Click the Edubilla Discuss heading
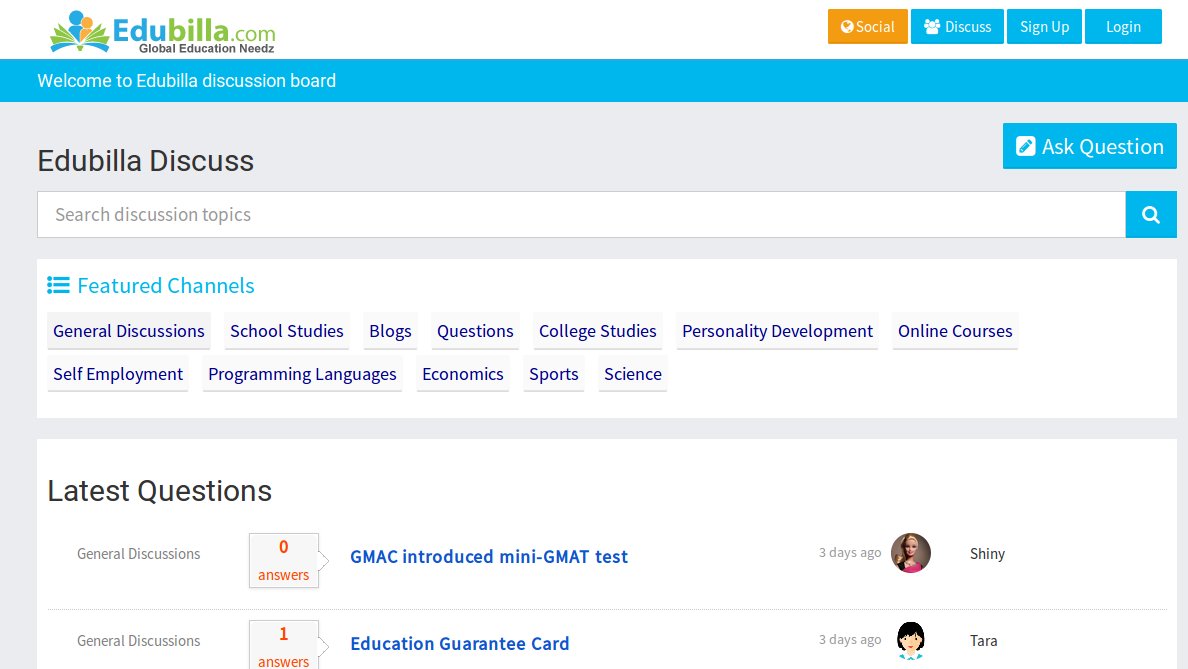This screenshot has width=1188, height=669. (x=145, y=161)
